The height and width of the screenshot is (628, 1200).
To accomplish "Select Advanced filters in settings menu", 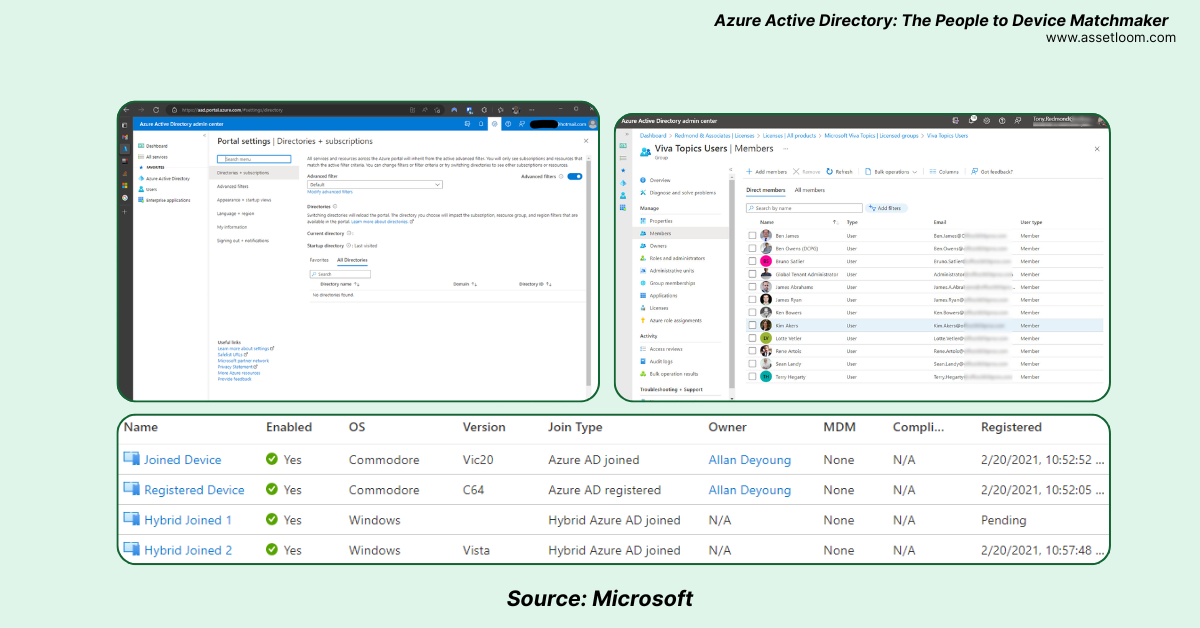I will (x=233, y=186).
